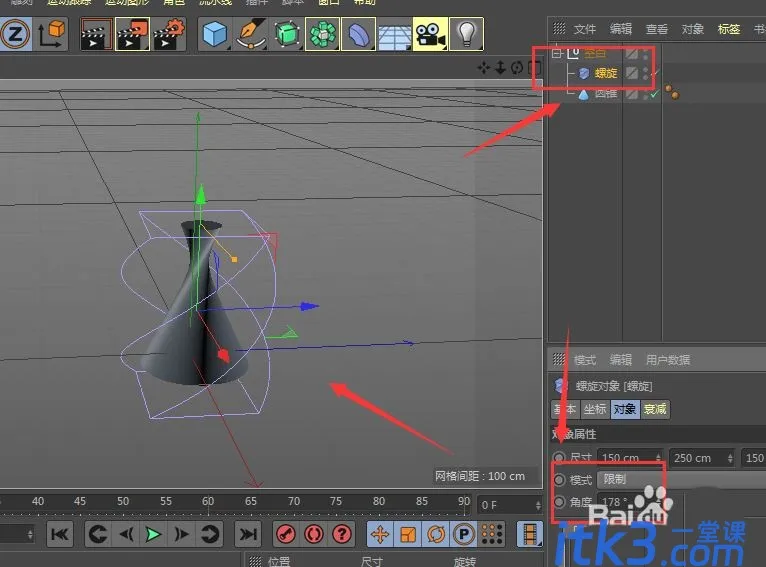Click the subdivision surface generator icon
The height and width of the screenshot is (567, 766).
(287, 34)
